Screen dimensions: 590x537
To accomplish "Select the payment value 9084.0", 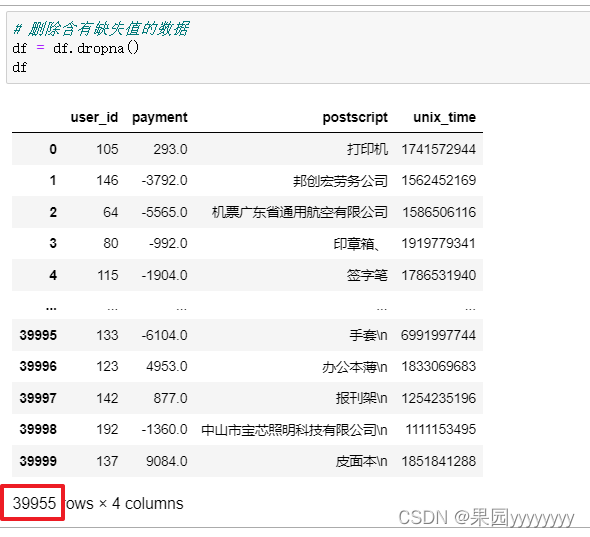I will [167, 462].
